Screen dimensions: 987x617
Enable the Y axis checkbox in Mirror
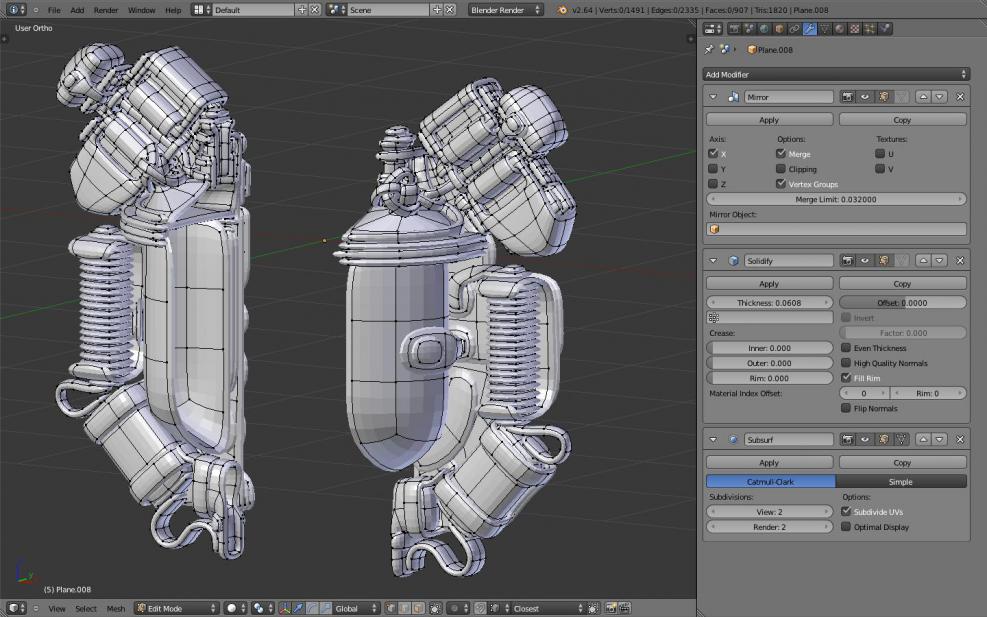(713, 169)
